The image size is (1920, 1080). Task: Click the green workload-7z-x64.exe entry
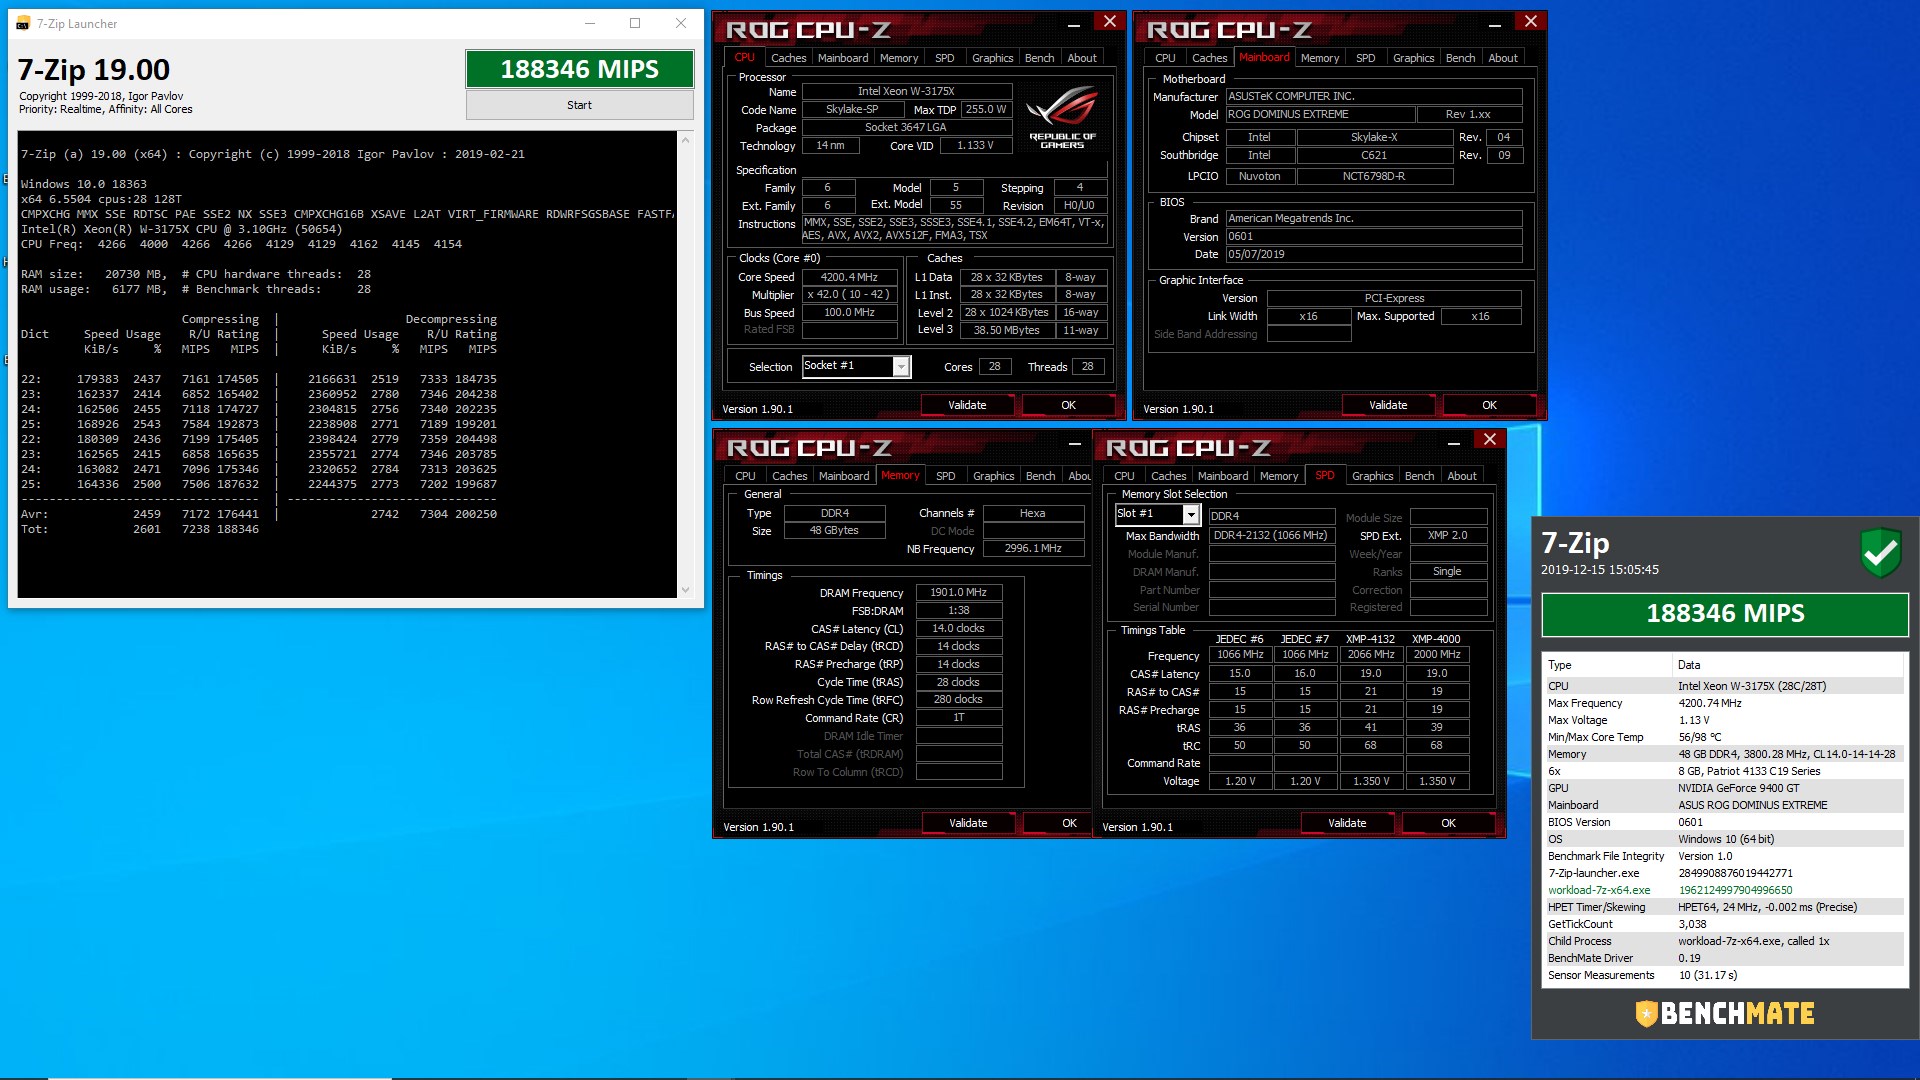(x=1599, y=890)
